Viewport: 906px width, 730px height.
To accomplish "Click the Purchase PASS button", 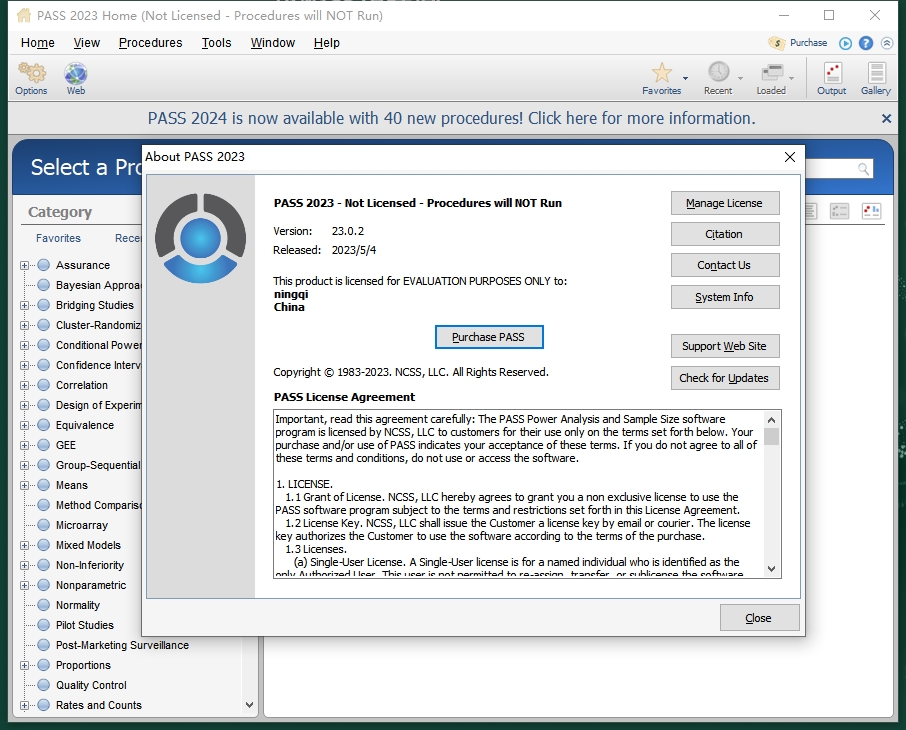I will coord(489,337).
